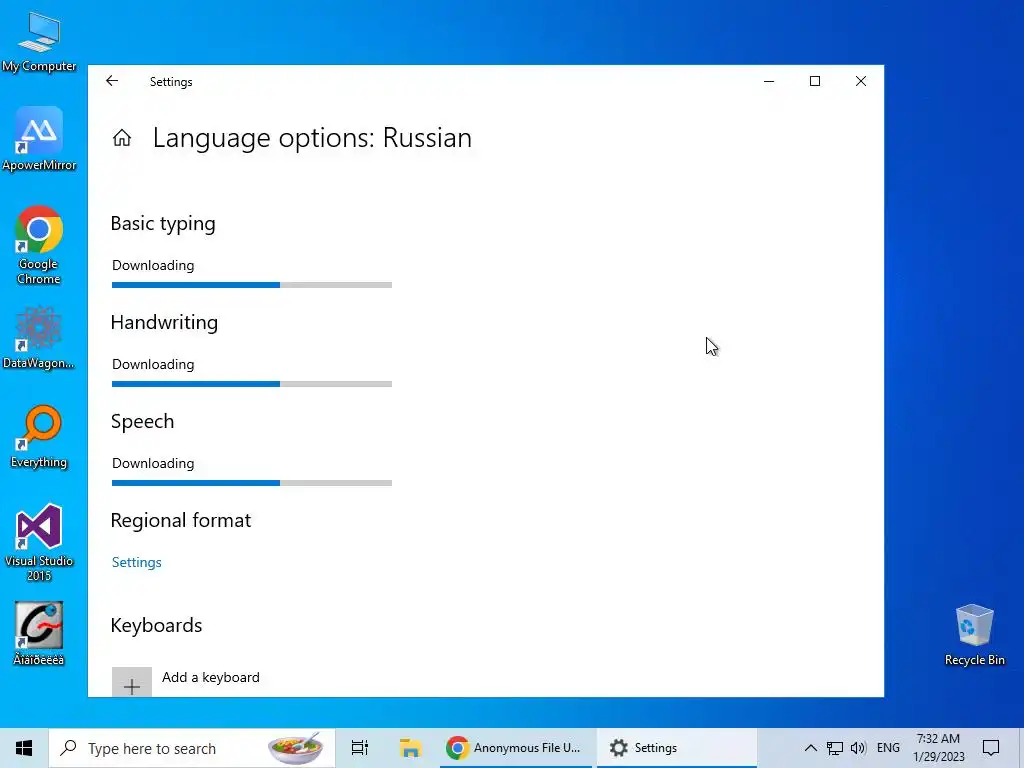Open the clock showing 7:32 AM
The image size is (1024, 768).
[x=938, y=748]
